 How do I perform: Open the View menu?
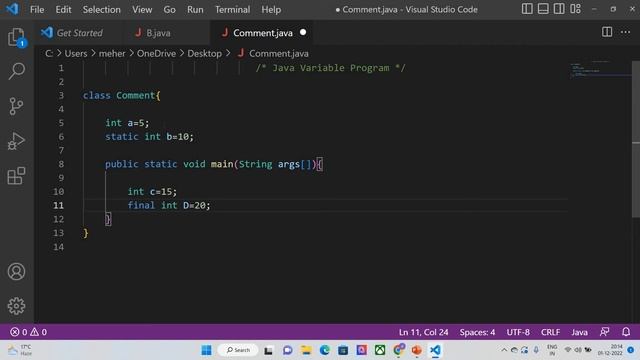142,9
